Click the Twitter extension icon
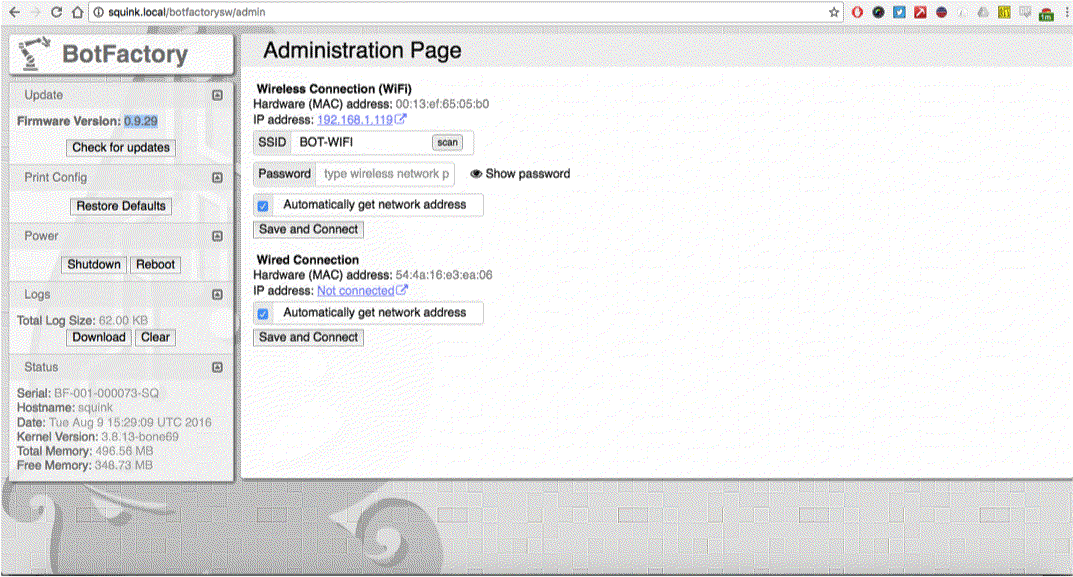Viewport: 1073px width, 577px height. [898, 11]
